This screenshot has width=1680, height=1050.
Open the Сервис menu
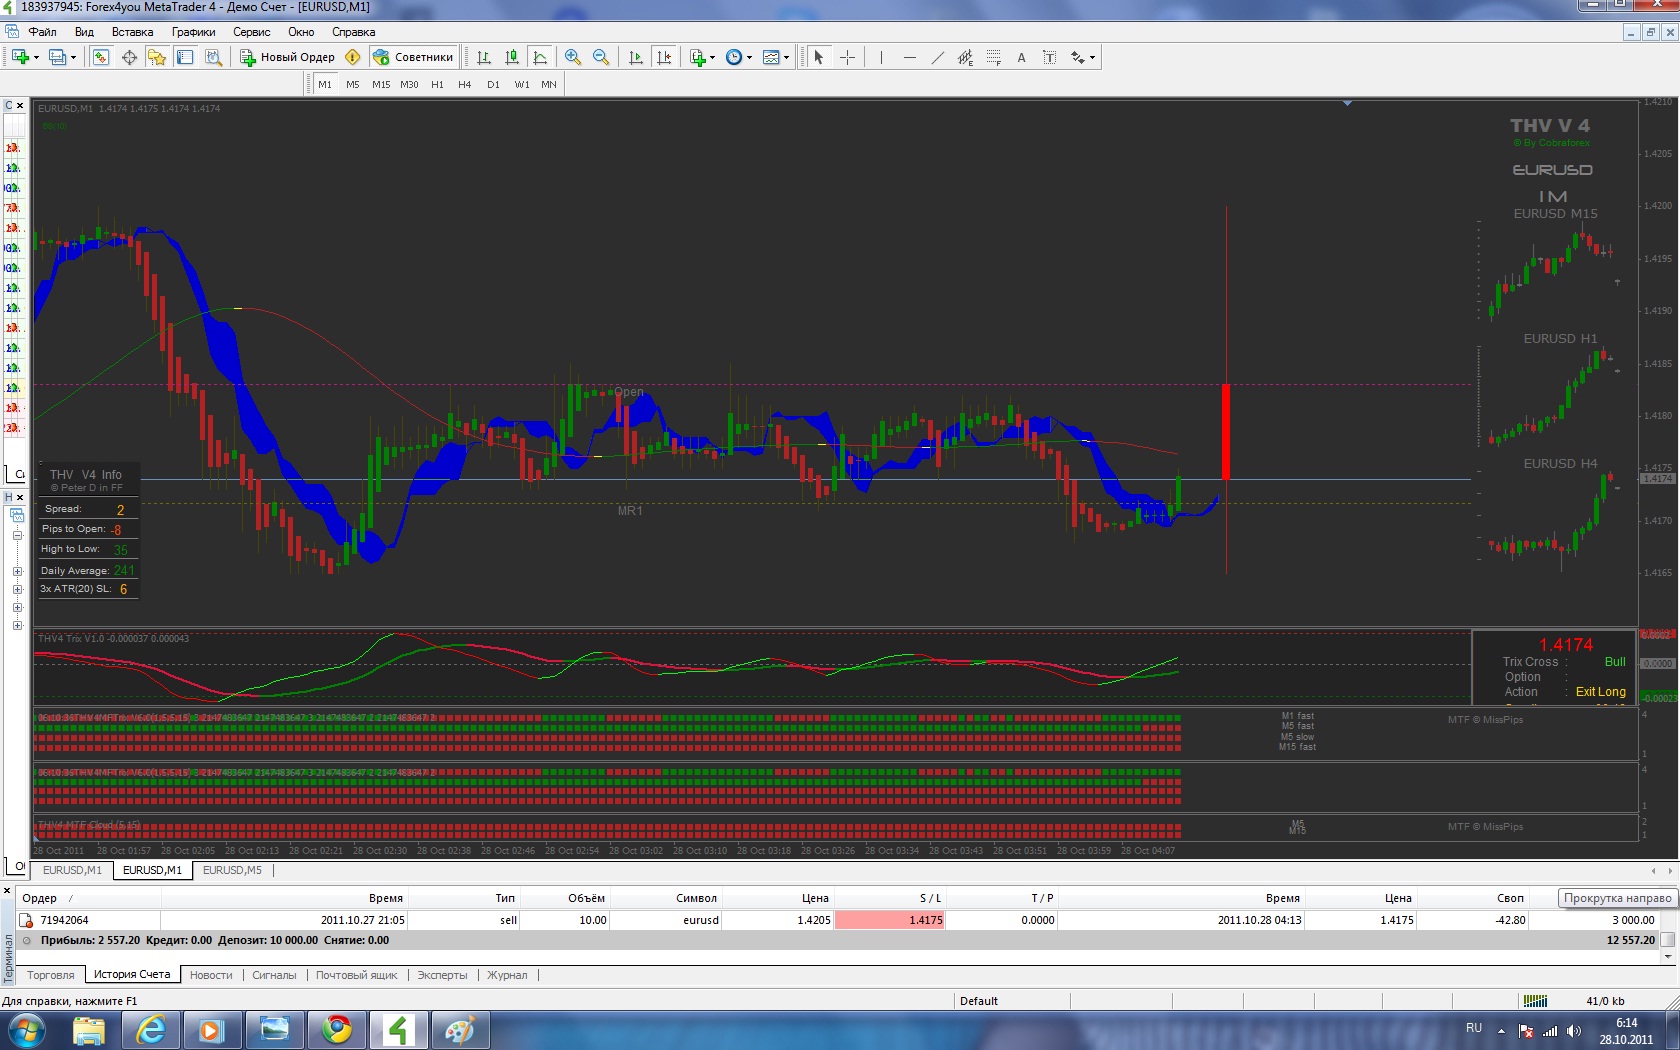coord(252,32)
